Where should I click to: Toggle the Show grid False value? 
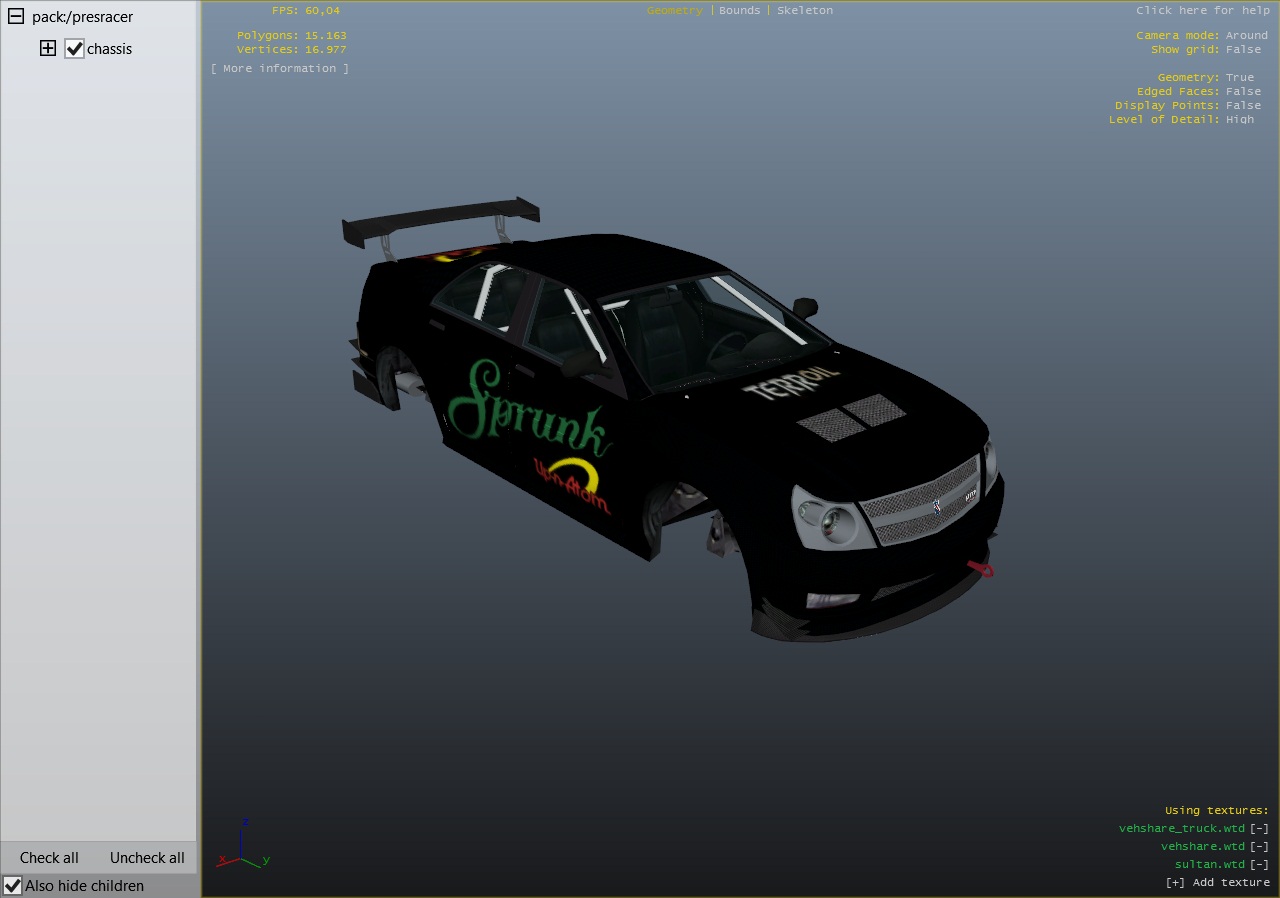coord(1244,49)
